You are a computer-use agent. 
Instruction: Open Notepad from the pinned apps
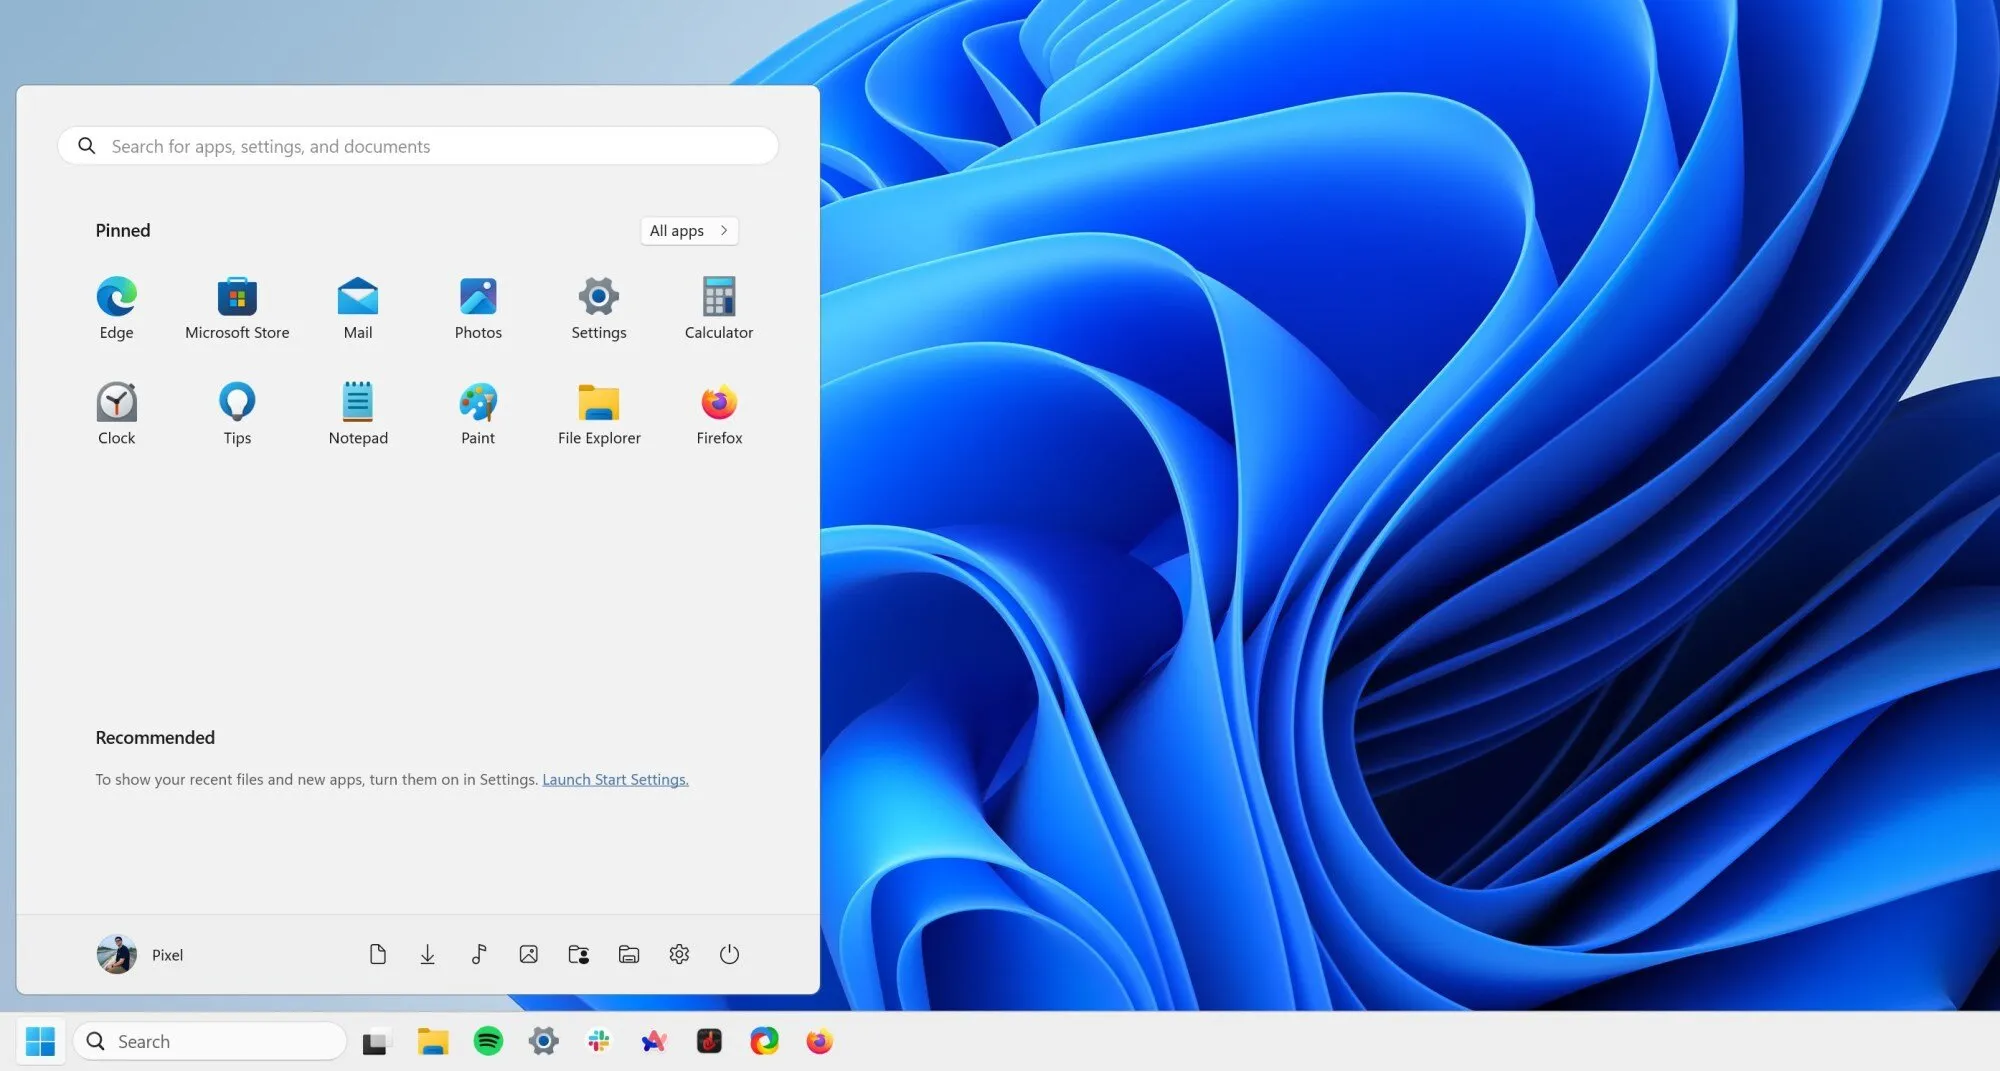357,412
